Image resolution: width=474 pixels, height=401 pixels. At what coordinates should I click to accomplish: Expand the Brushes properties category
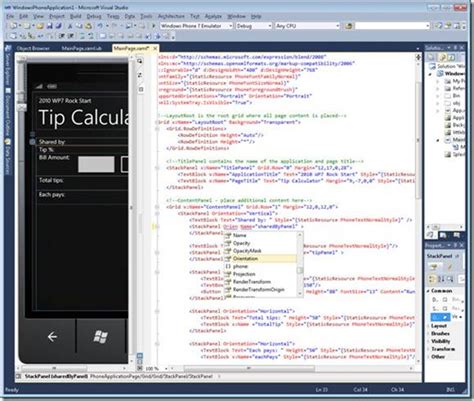click(x=428, y=333)
